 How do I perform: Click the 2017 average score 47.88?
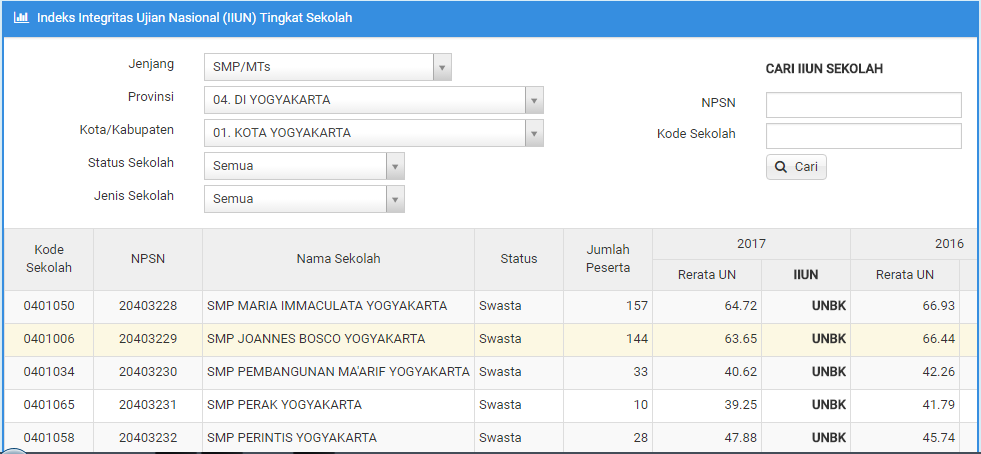743,437
